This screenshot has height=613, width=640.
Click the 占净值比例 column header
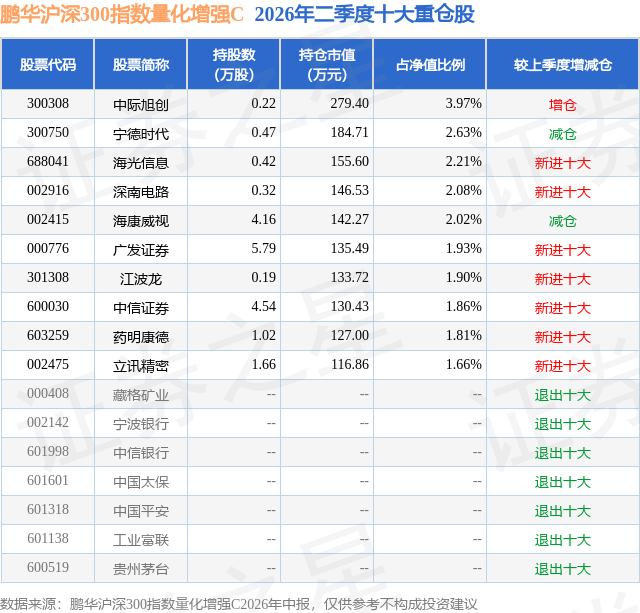430,64
